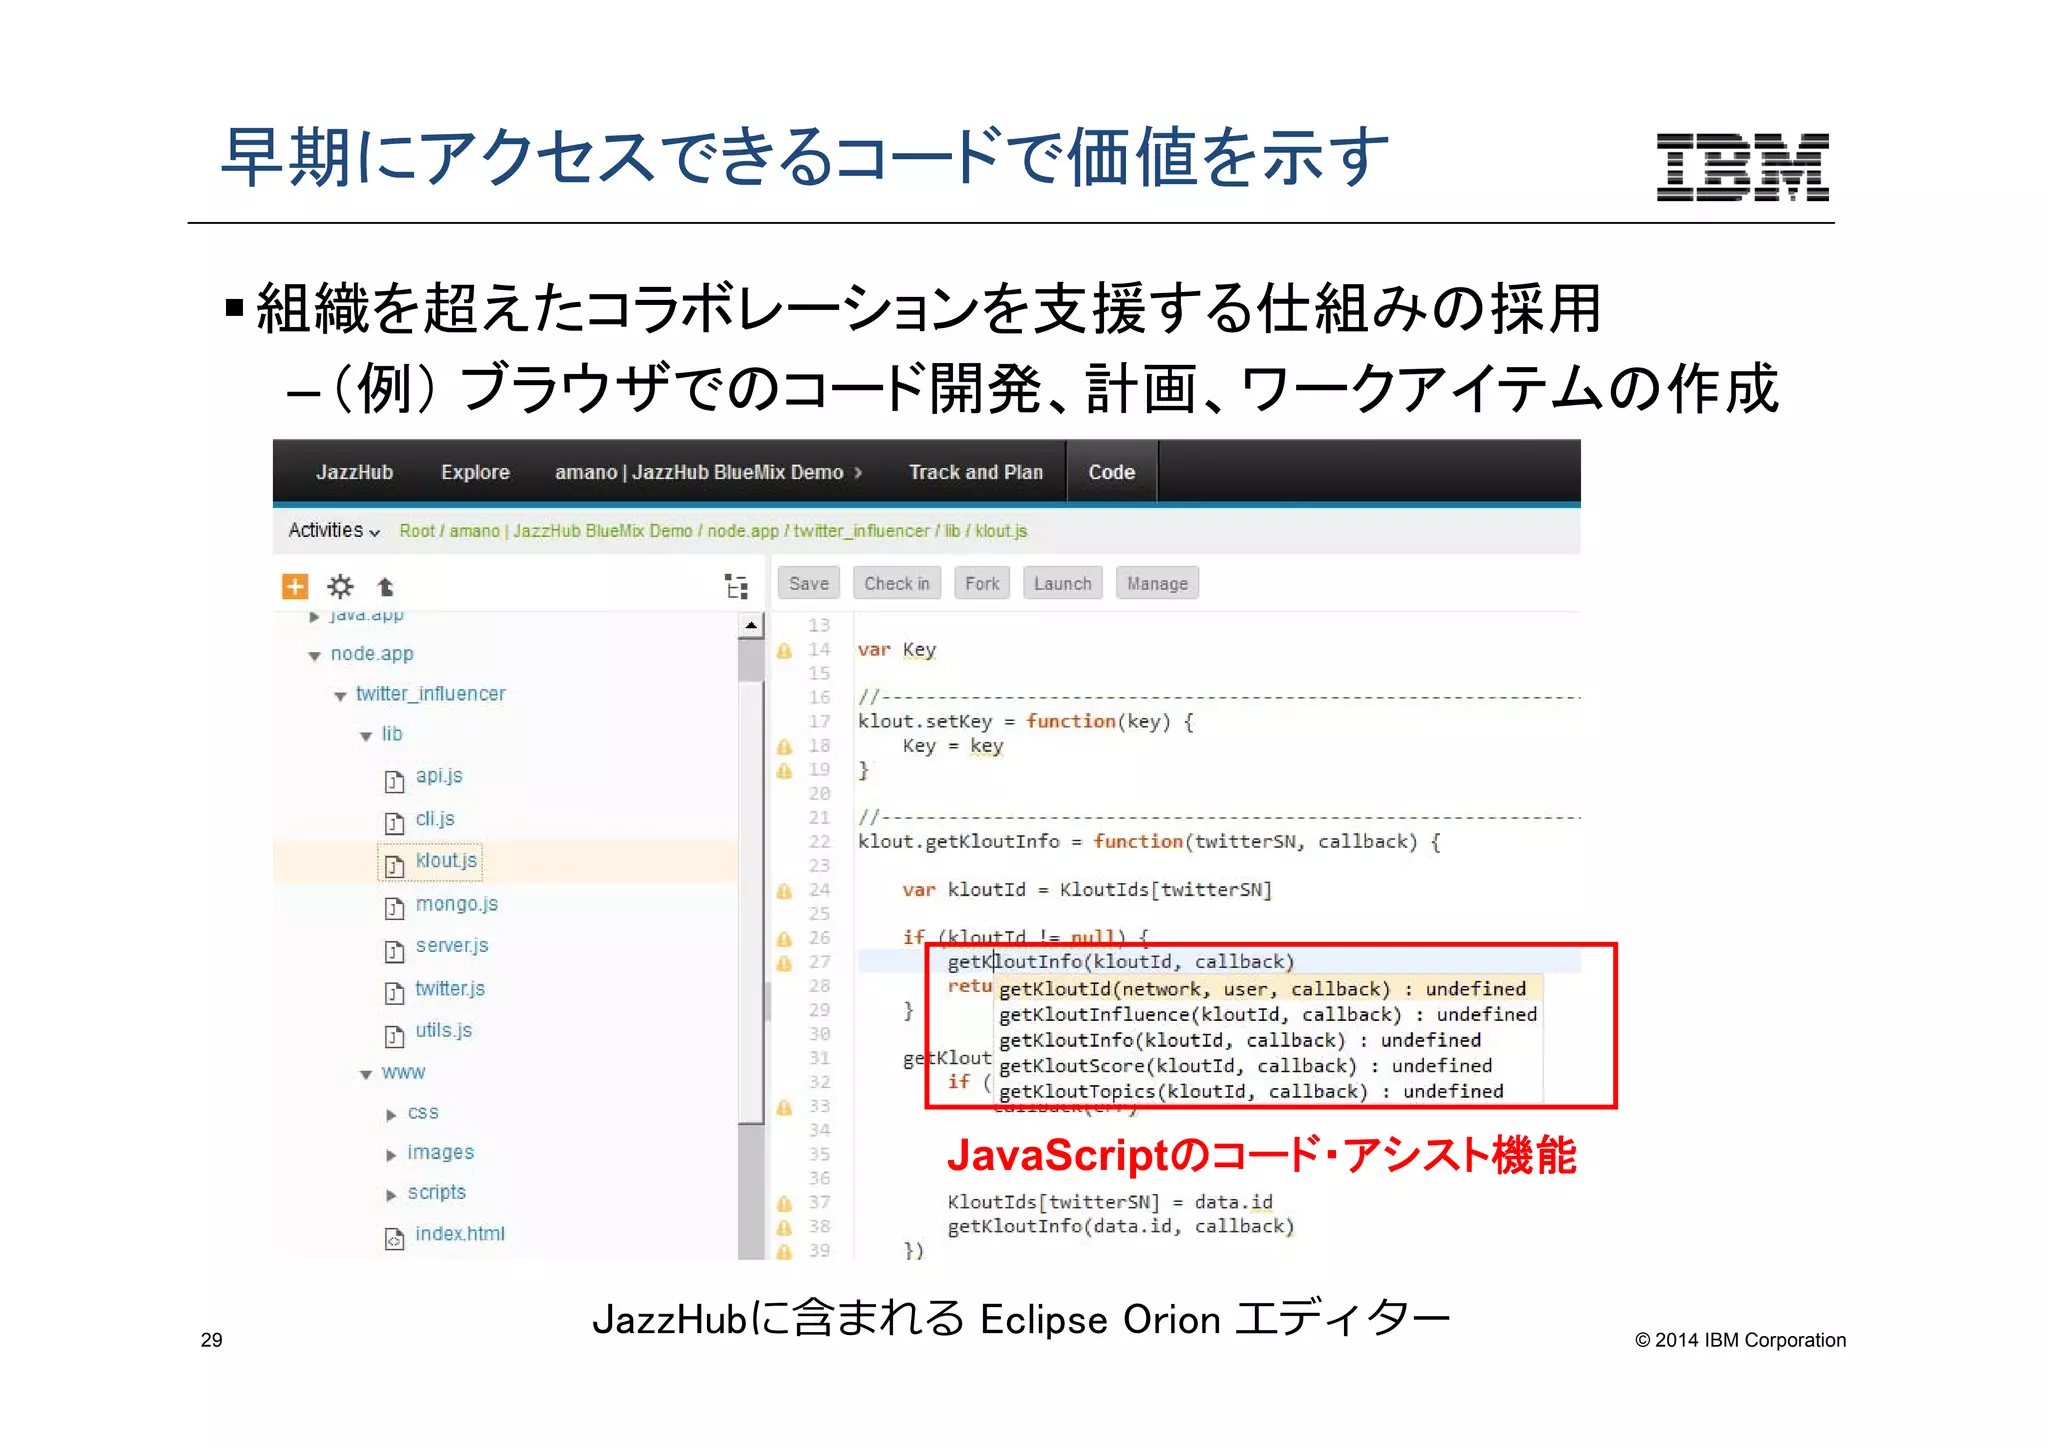Click the warning icon on line 19
This screenshot has height=1448, width=2048.
[x=785, y=771]
